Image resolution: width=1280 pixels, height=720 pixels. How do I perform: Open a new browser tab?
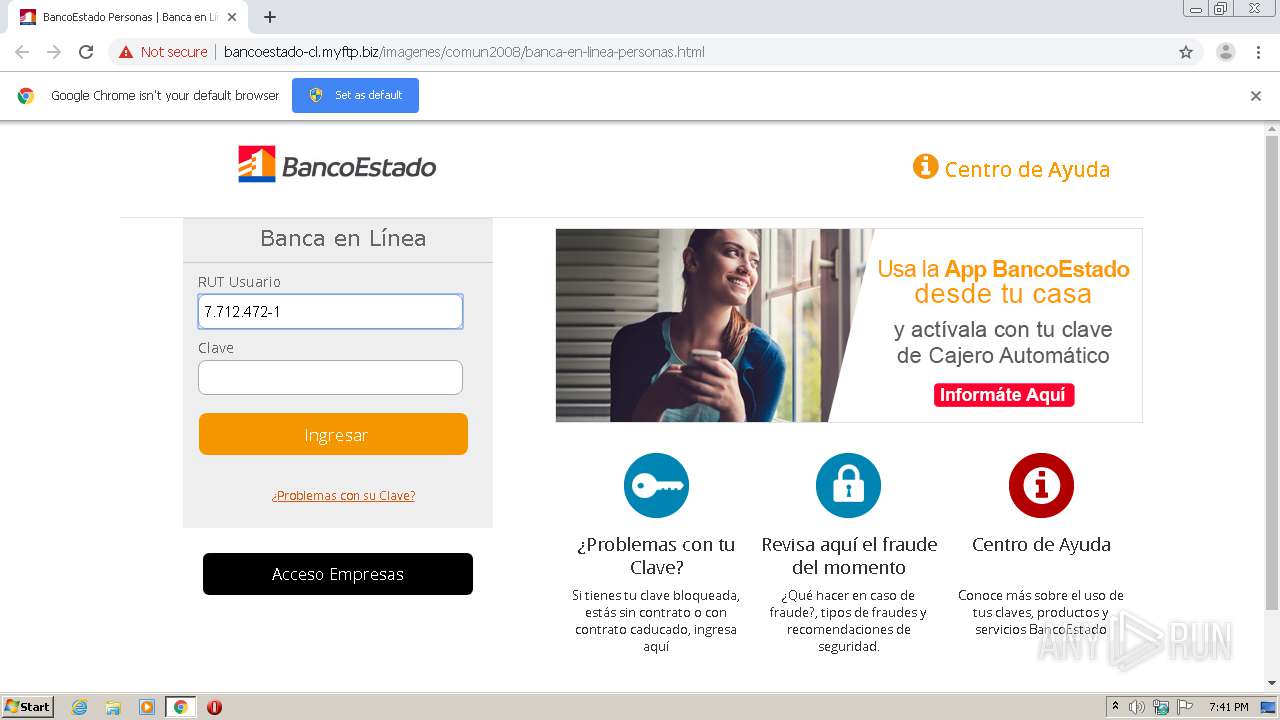point(270,17)
